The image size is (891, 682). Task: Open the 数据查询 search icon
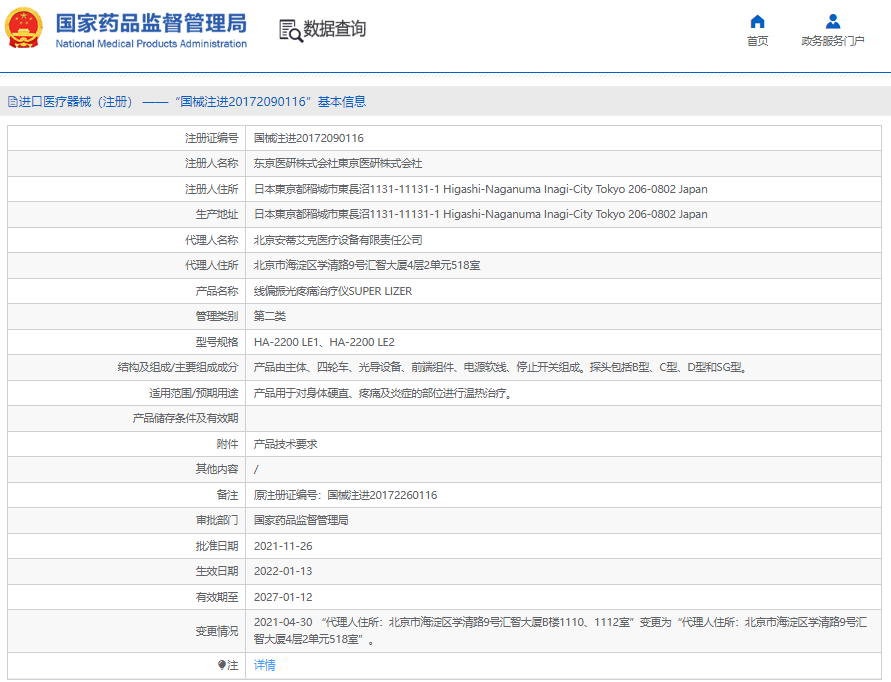pyautogui.click(x=290, y=31)
